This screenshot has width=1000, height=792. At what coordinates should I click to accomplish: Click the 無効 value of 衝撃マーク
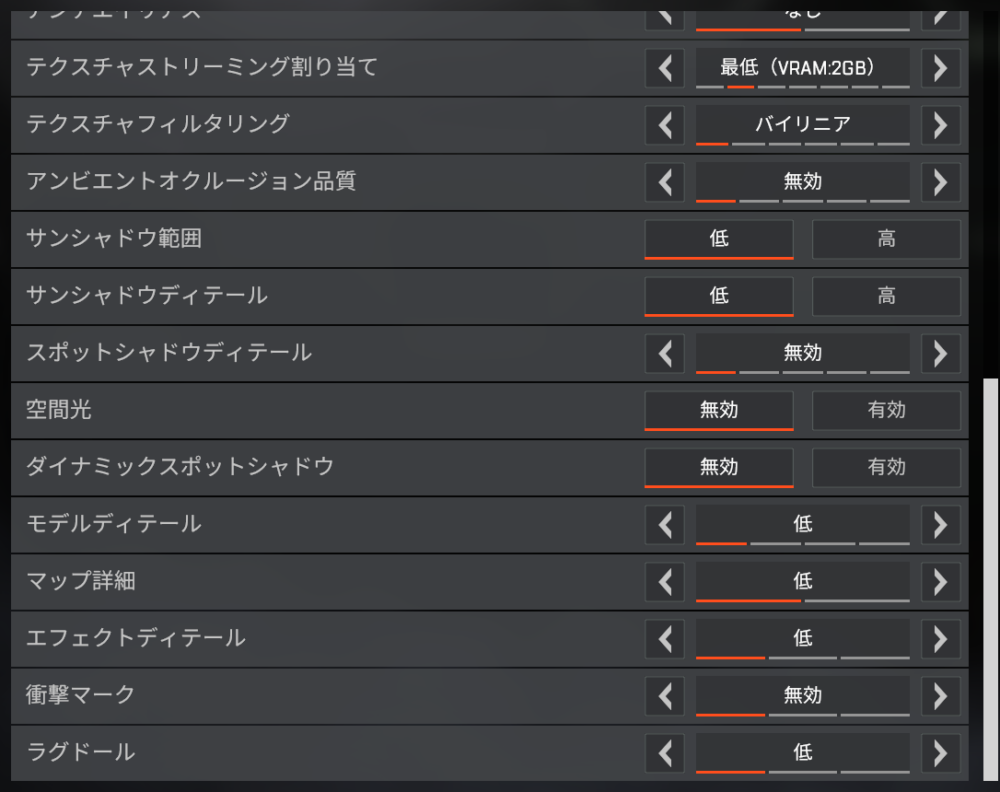point(802,695)
